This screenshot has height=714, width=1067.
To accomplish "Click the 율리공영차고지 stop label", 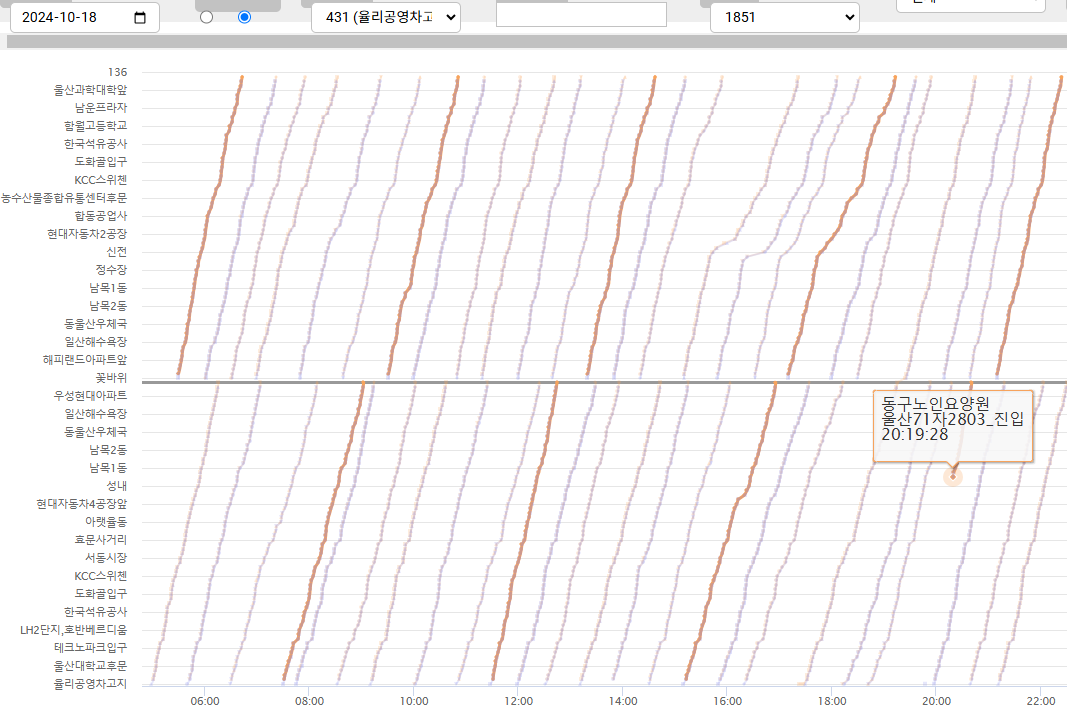I will [91, 684].
